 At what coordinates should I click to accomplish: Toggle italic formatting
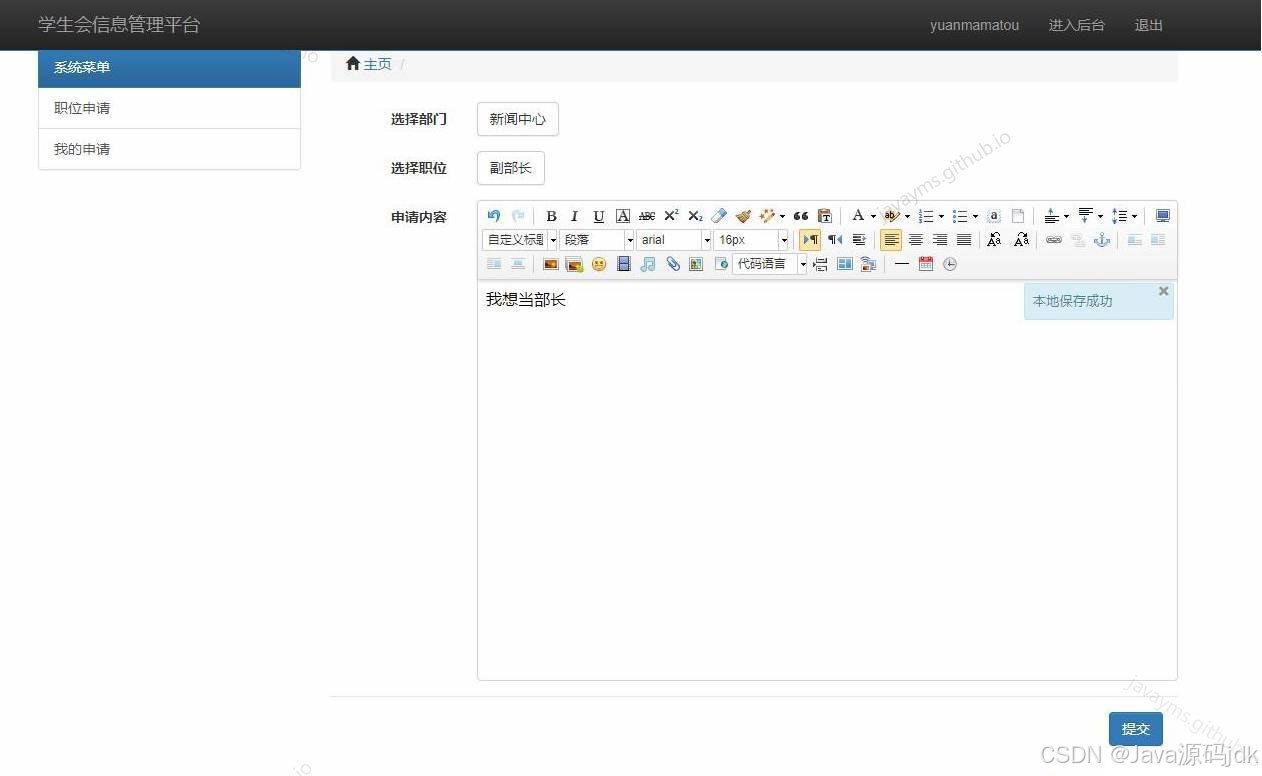[574, 216]
